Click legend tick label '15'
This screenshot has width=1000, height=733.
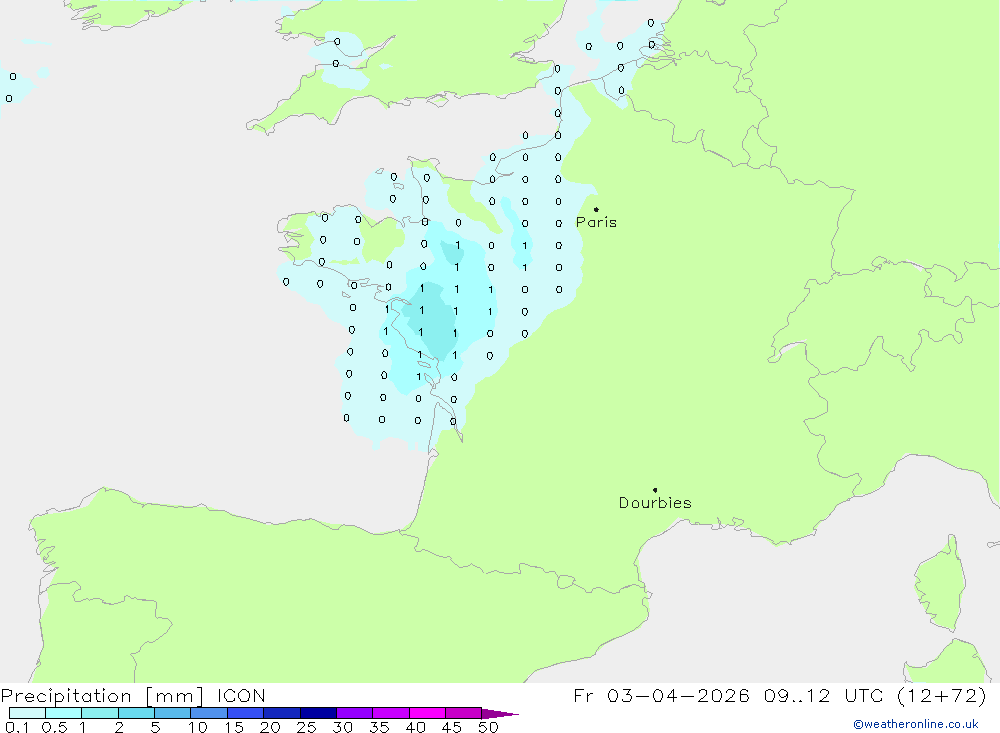pyautogui.click(x=234, y=727)
